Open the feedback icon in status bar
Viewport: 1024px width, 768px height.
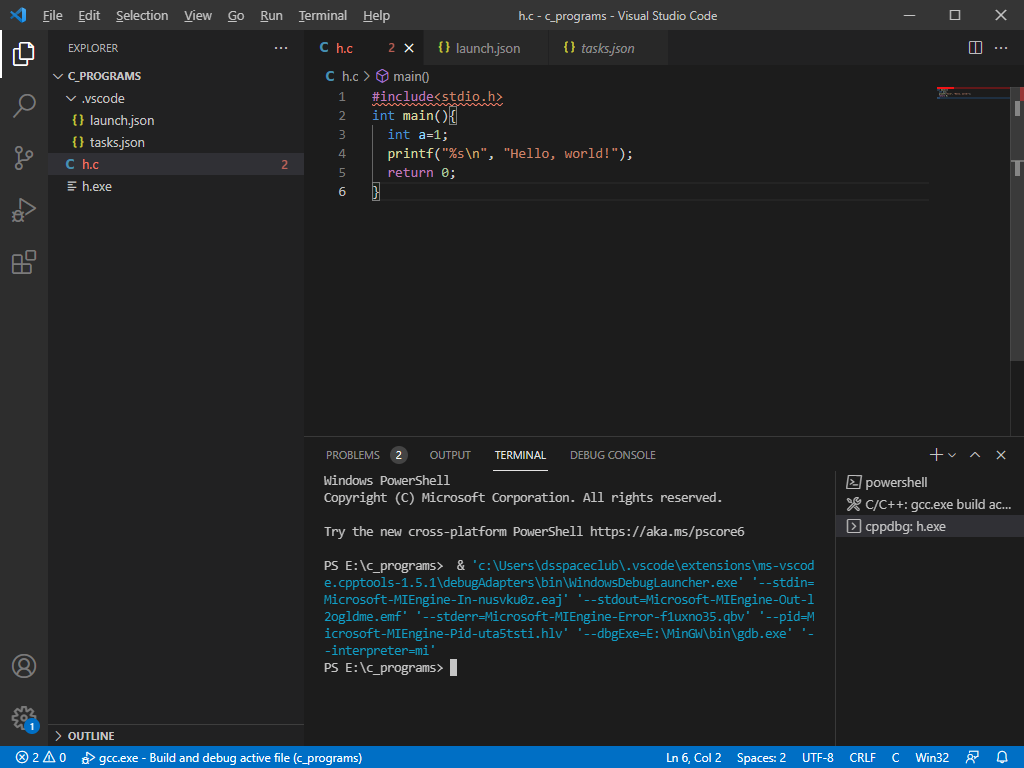tap(972, 758)
